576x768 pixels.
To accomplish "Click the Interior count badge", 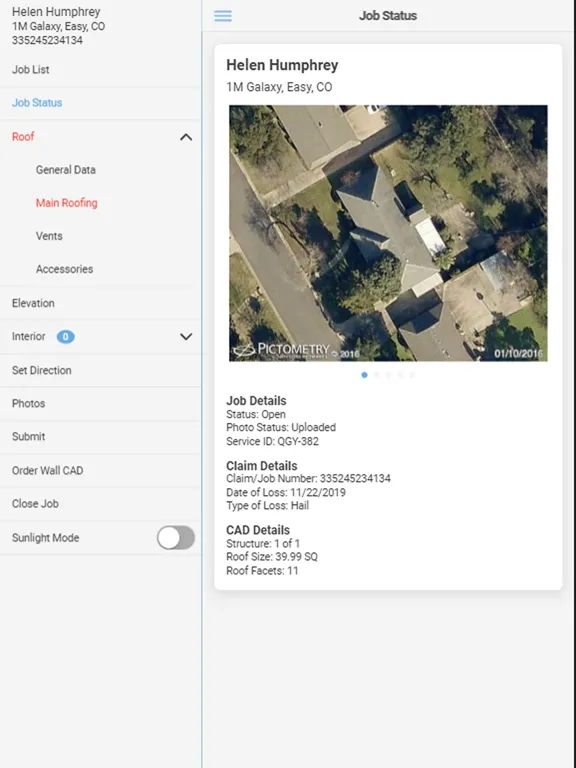I will coord(66,336).
